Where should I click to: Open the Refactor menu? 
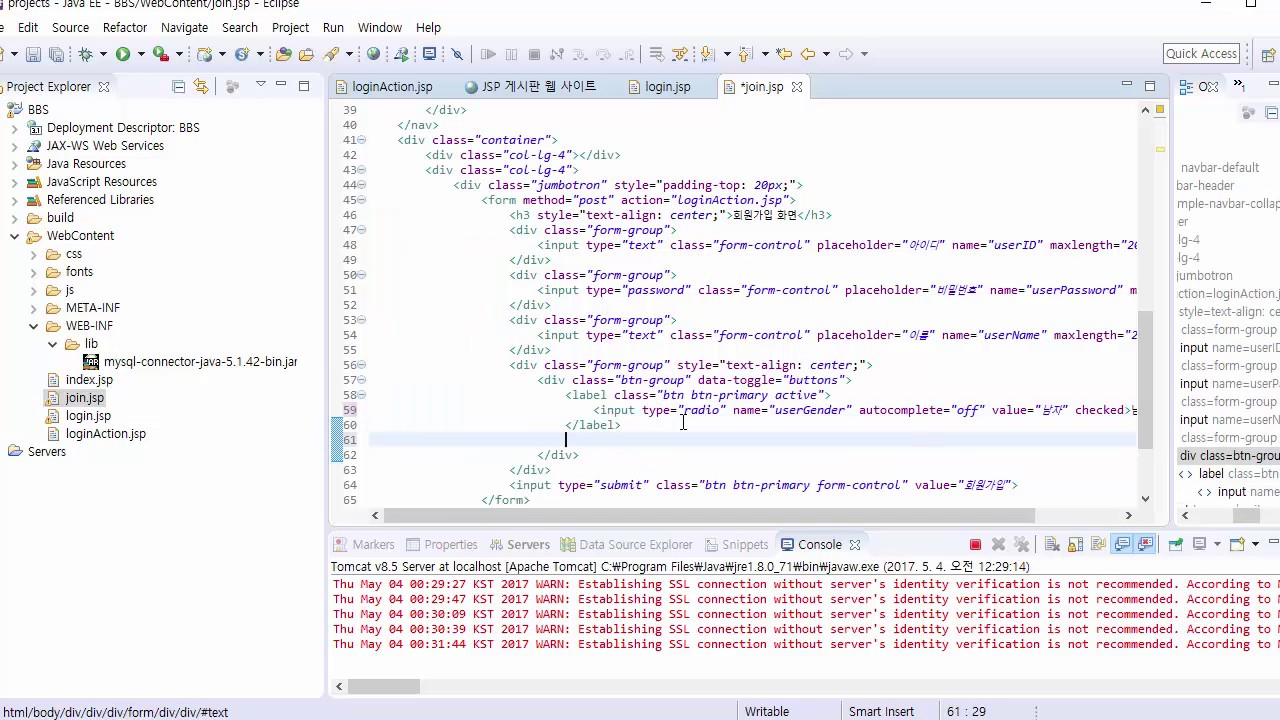[125, 27]
